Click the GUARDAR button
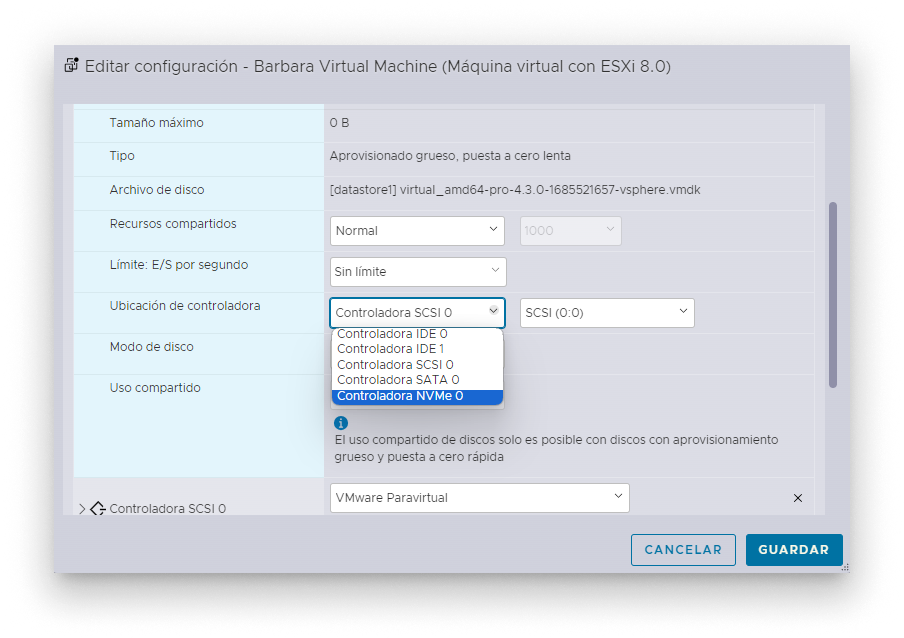 [794, 549]
